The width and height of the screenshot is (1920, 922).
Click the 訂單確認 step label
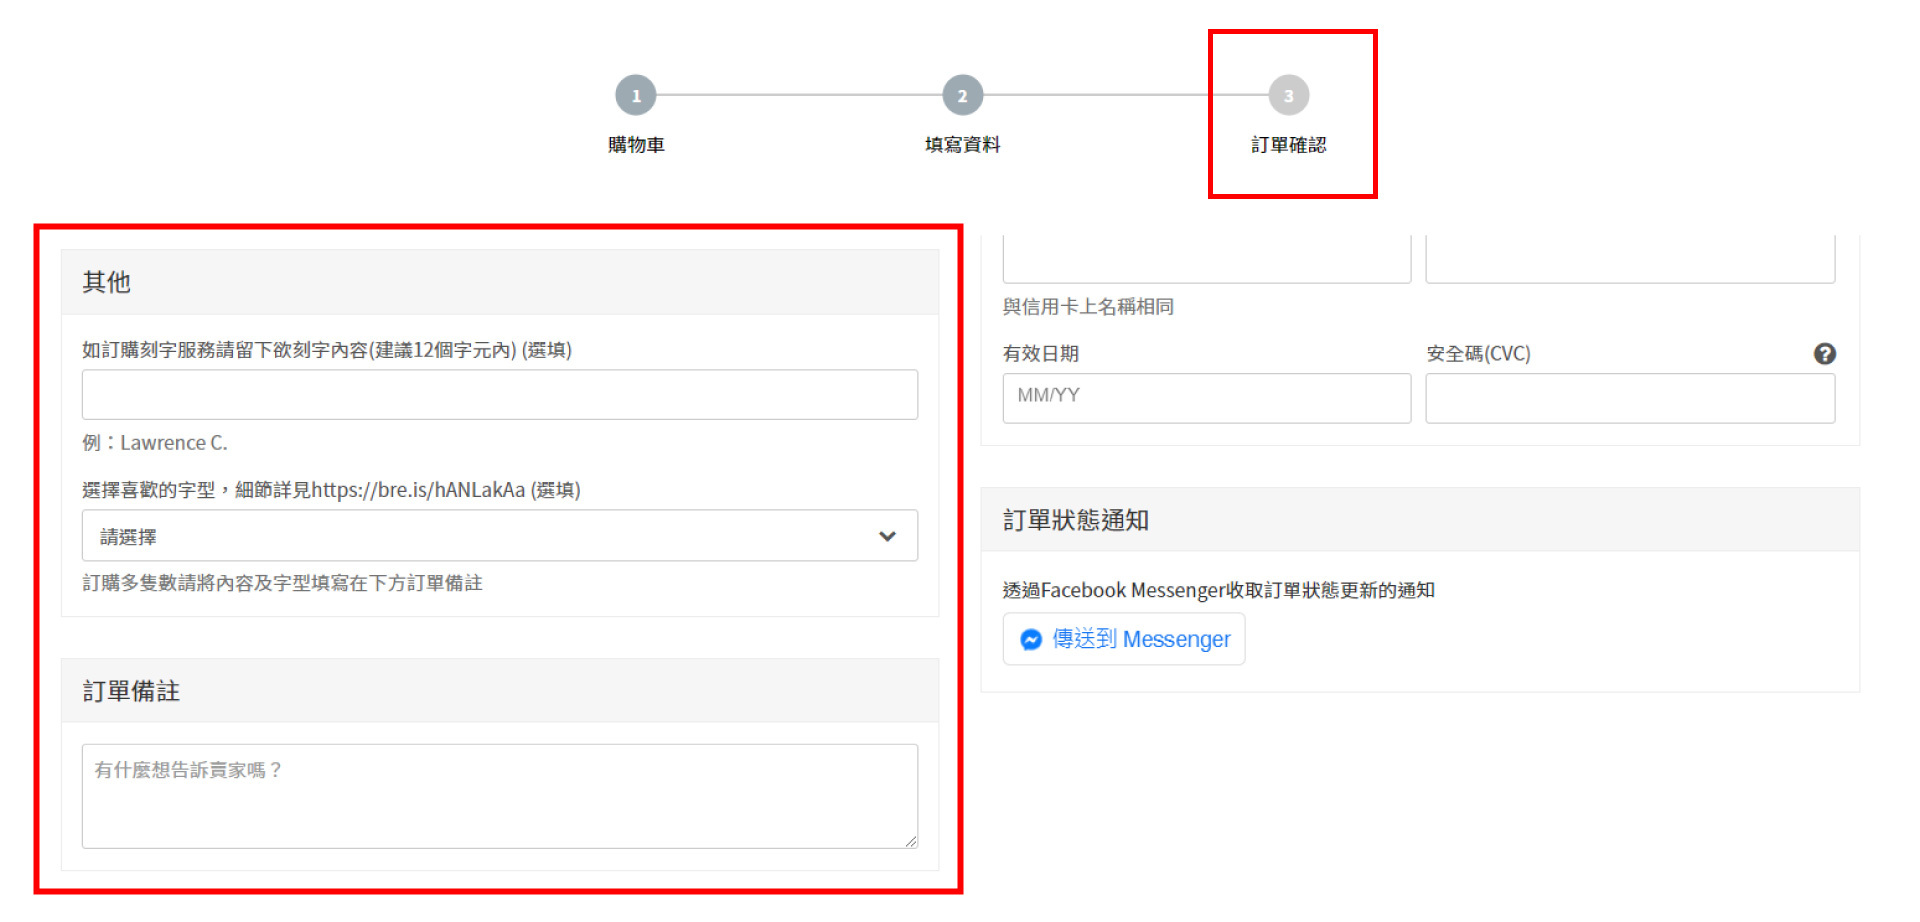(1289, 145)
